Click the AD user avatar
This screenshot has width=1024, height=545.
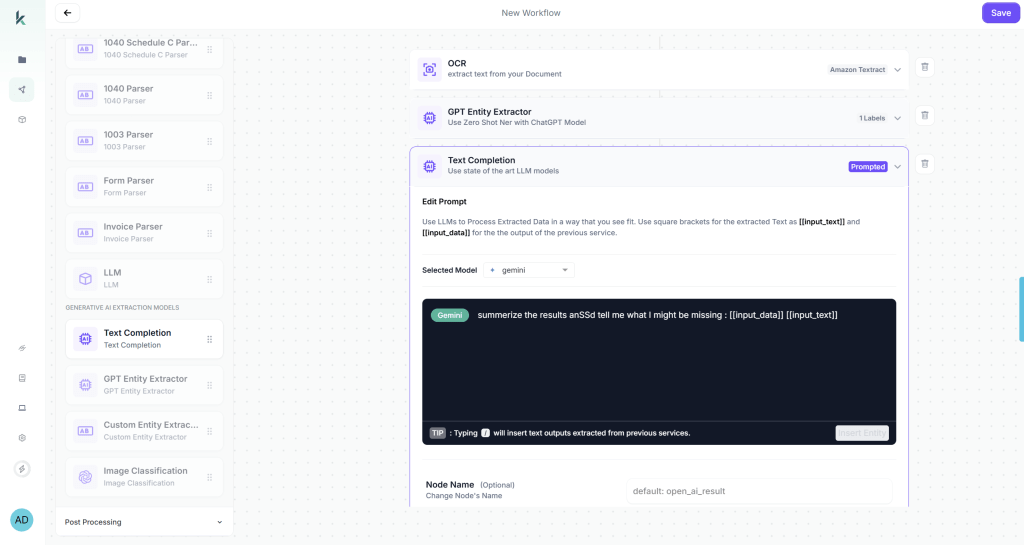click(22, 520)
